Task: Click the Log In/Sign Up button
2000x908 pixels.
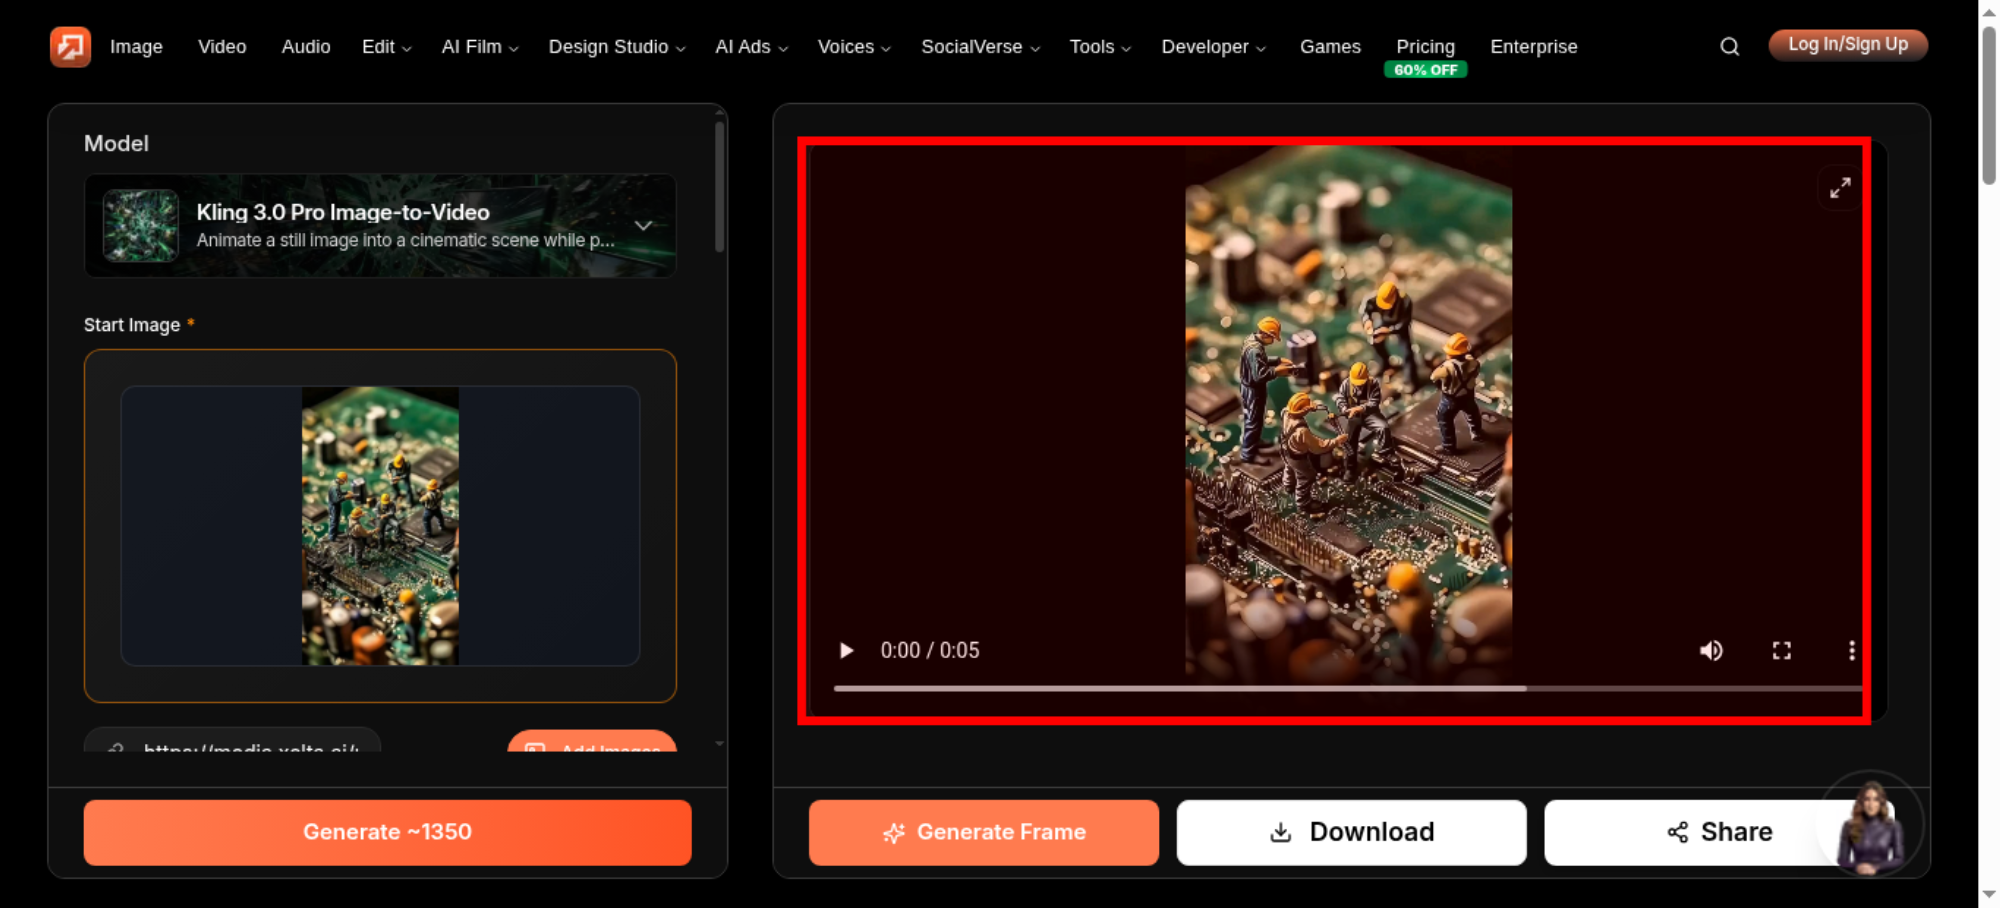Action: (x=1848, y=45)
